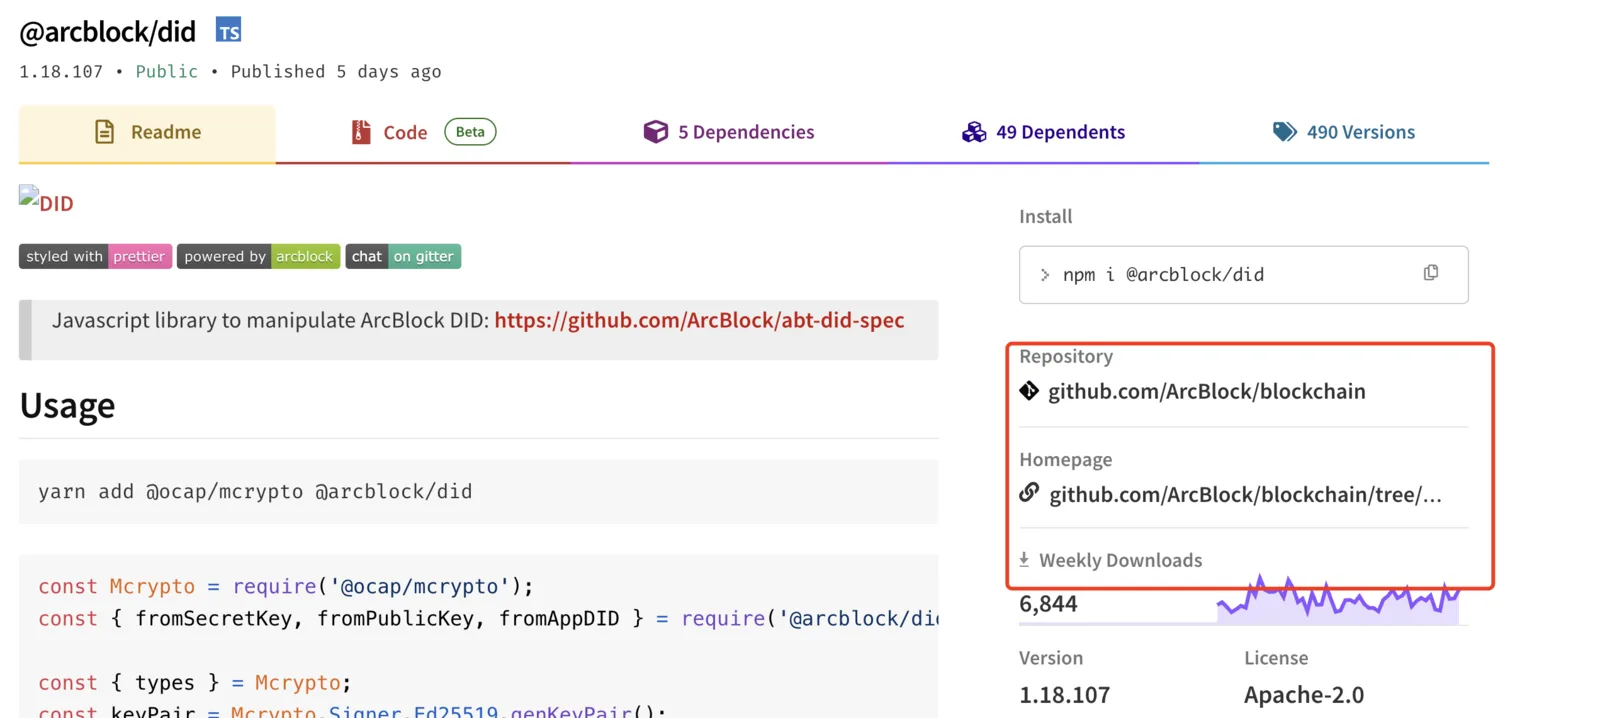The height and width of the screenshot is (718, 1600).
Task: Copy the npm install command
Action: (1431, 273)
